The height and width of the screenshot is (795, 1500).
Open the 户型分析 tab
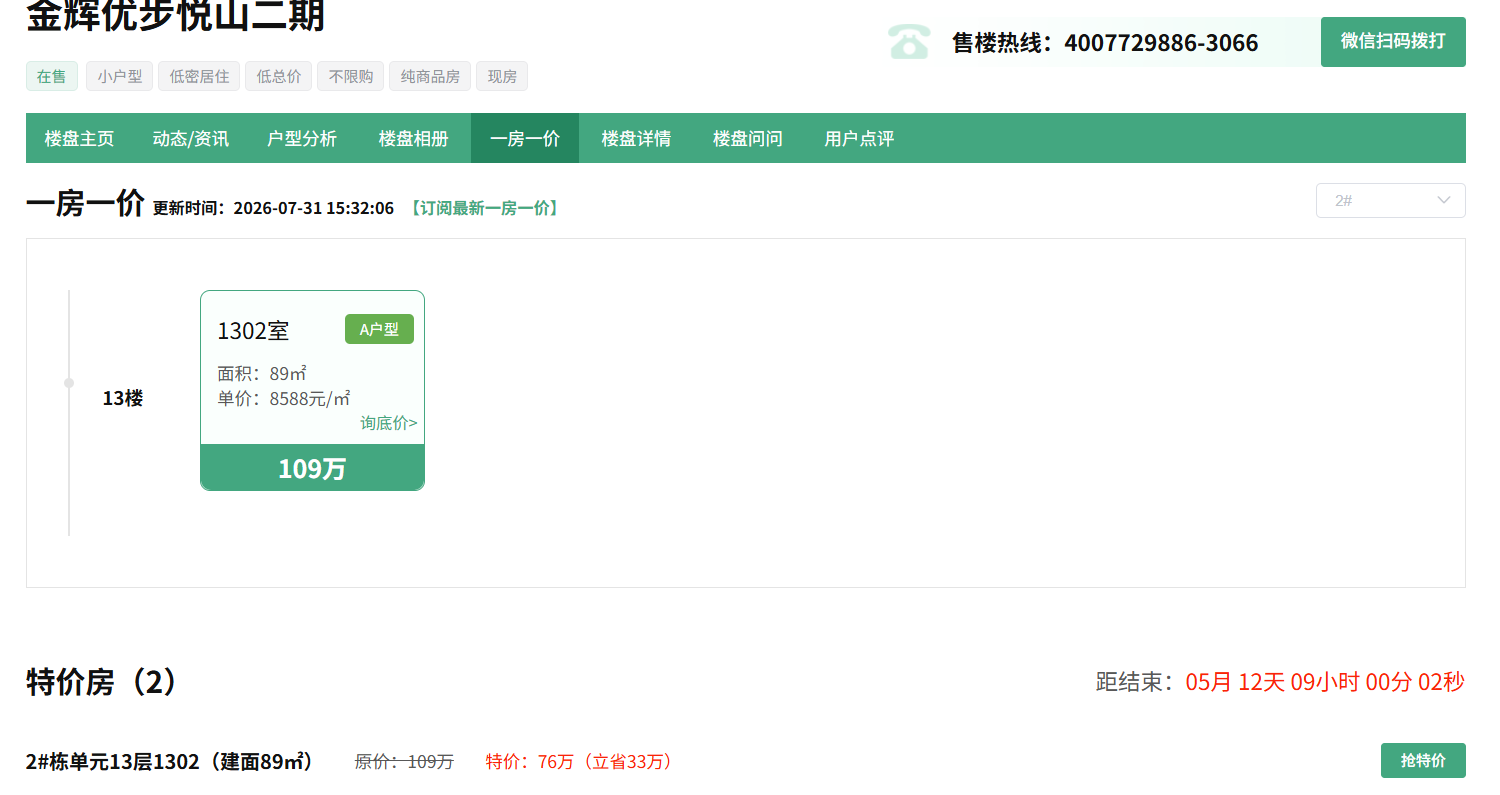tap(302, 138)
